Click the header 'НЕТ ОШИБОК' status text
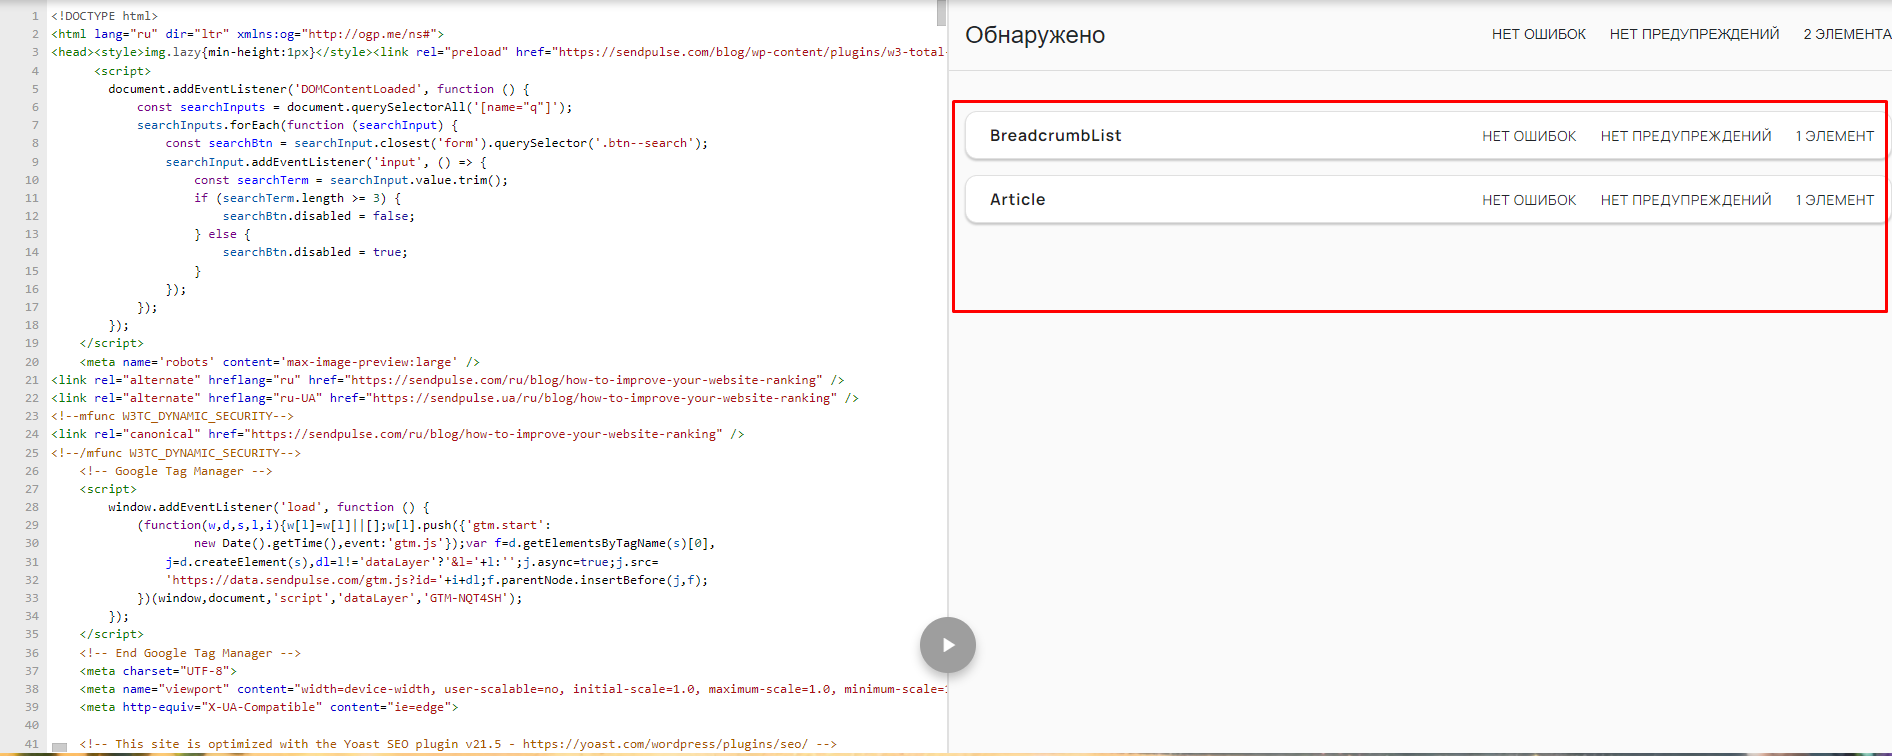 [1538, 34]
